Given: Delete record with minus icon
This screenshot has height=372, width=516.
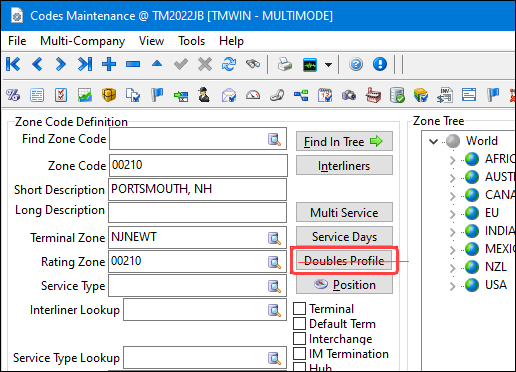Looking at the screenshot, I should tap(133, 64).
